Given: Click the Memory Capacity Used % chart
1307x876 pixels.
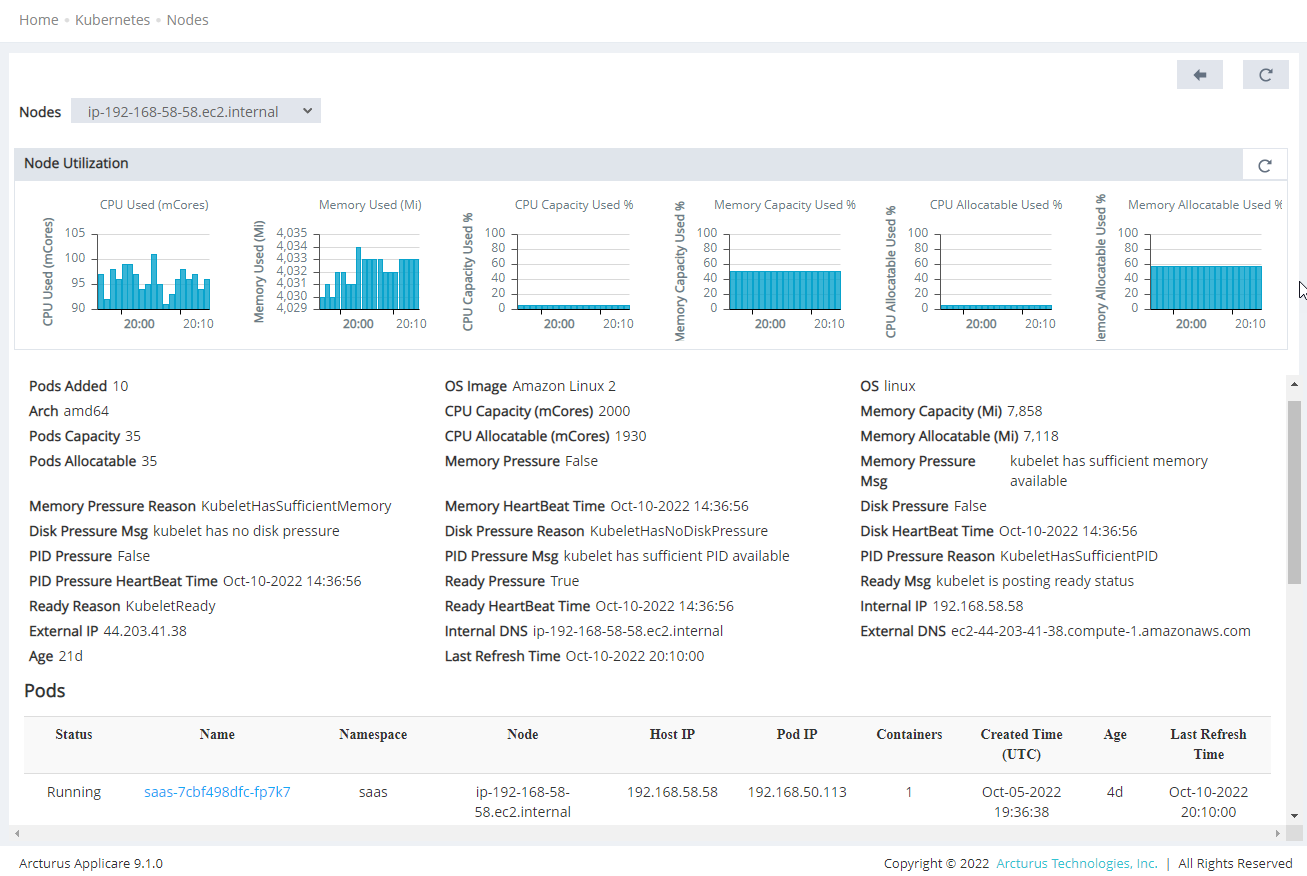Looking at the screenshot, I should 785,268.
